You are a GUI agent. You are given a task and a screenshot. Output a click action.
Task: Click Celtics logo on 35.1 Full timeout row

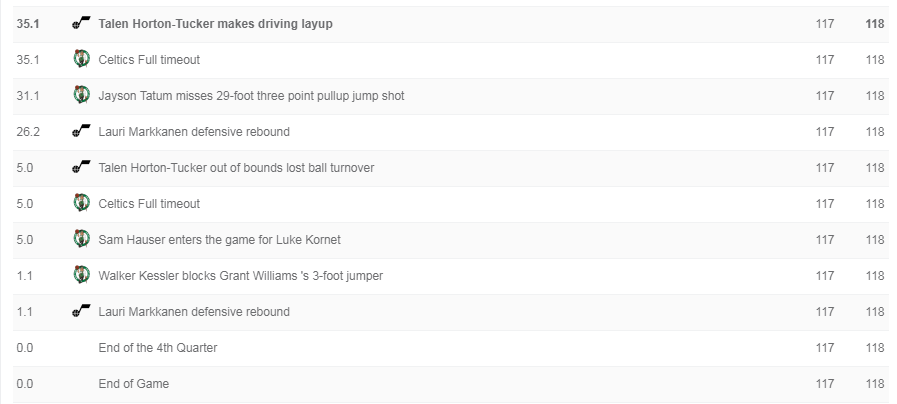click(82, 59)
